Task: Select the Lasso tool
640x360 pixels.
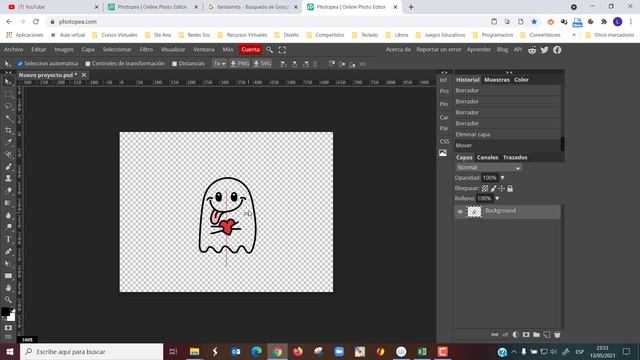Action: point(8,106)
